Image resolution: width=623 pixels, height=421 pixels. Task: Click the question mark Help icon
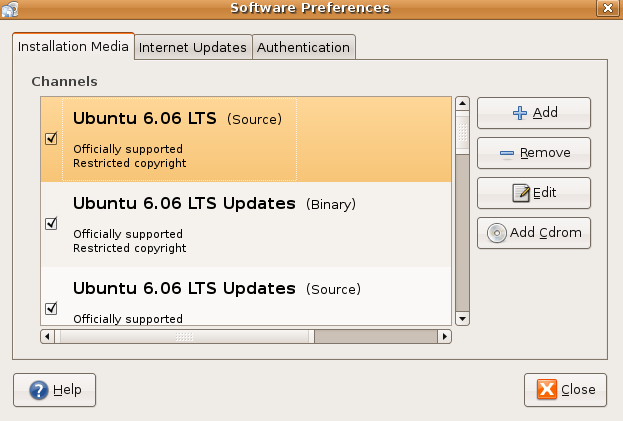39,390
